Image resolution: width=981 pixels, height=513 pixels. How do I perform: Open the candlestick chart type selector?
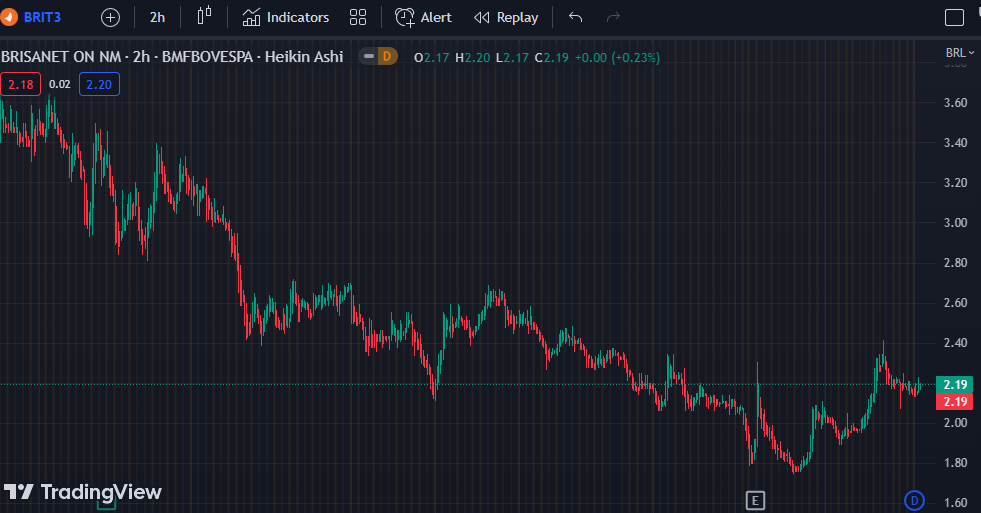tap(204, 16)
